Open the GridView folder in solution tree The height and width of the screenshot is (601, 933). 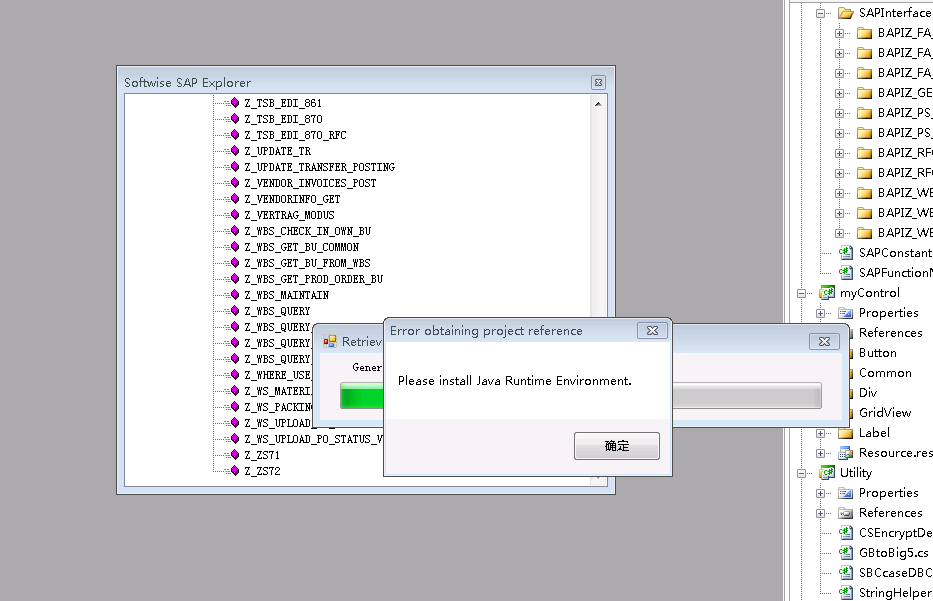coord(885,413)
